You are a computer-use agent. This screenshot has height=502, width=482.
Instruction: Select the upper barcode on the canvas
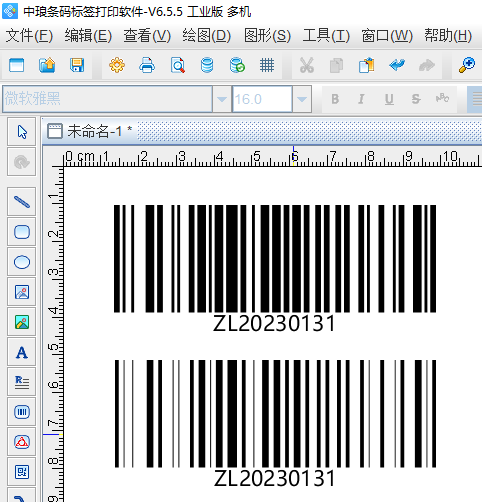[x=275, y=259]
